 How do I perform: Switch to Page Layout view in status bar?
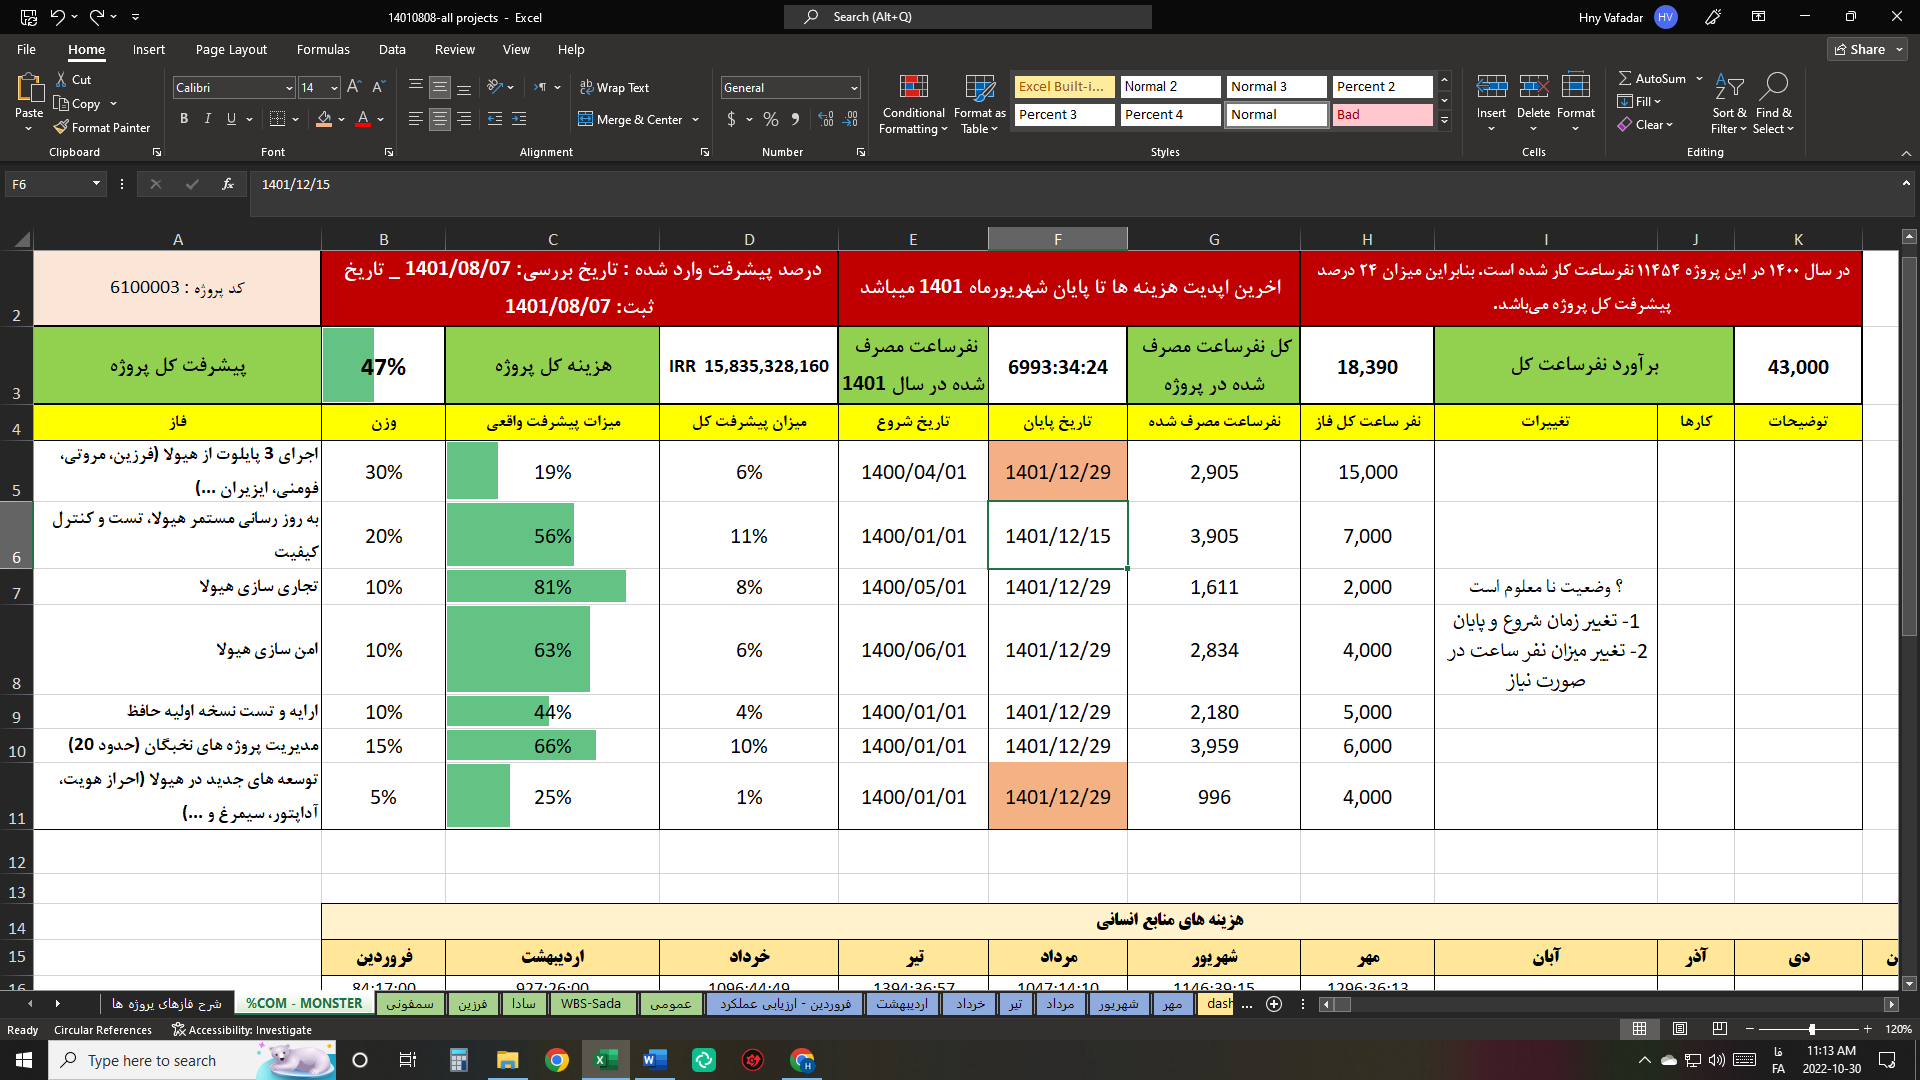point(1680,1029)
